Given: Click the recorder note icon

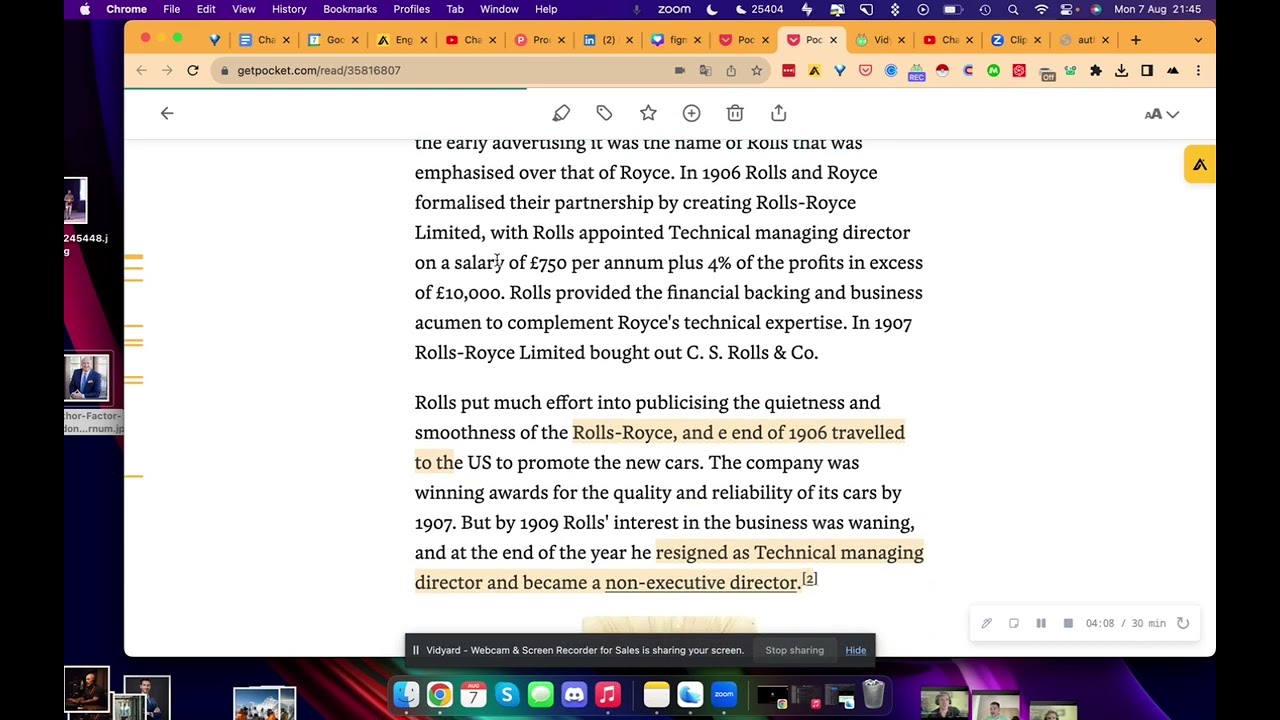Looking at the screenshot, I should coord(1013,623).
